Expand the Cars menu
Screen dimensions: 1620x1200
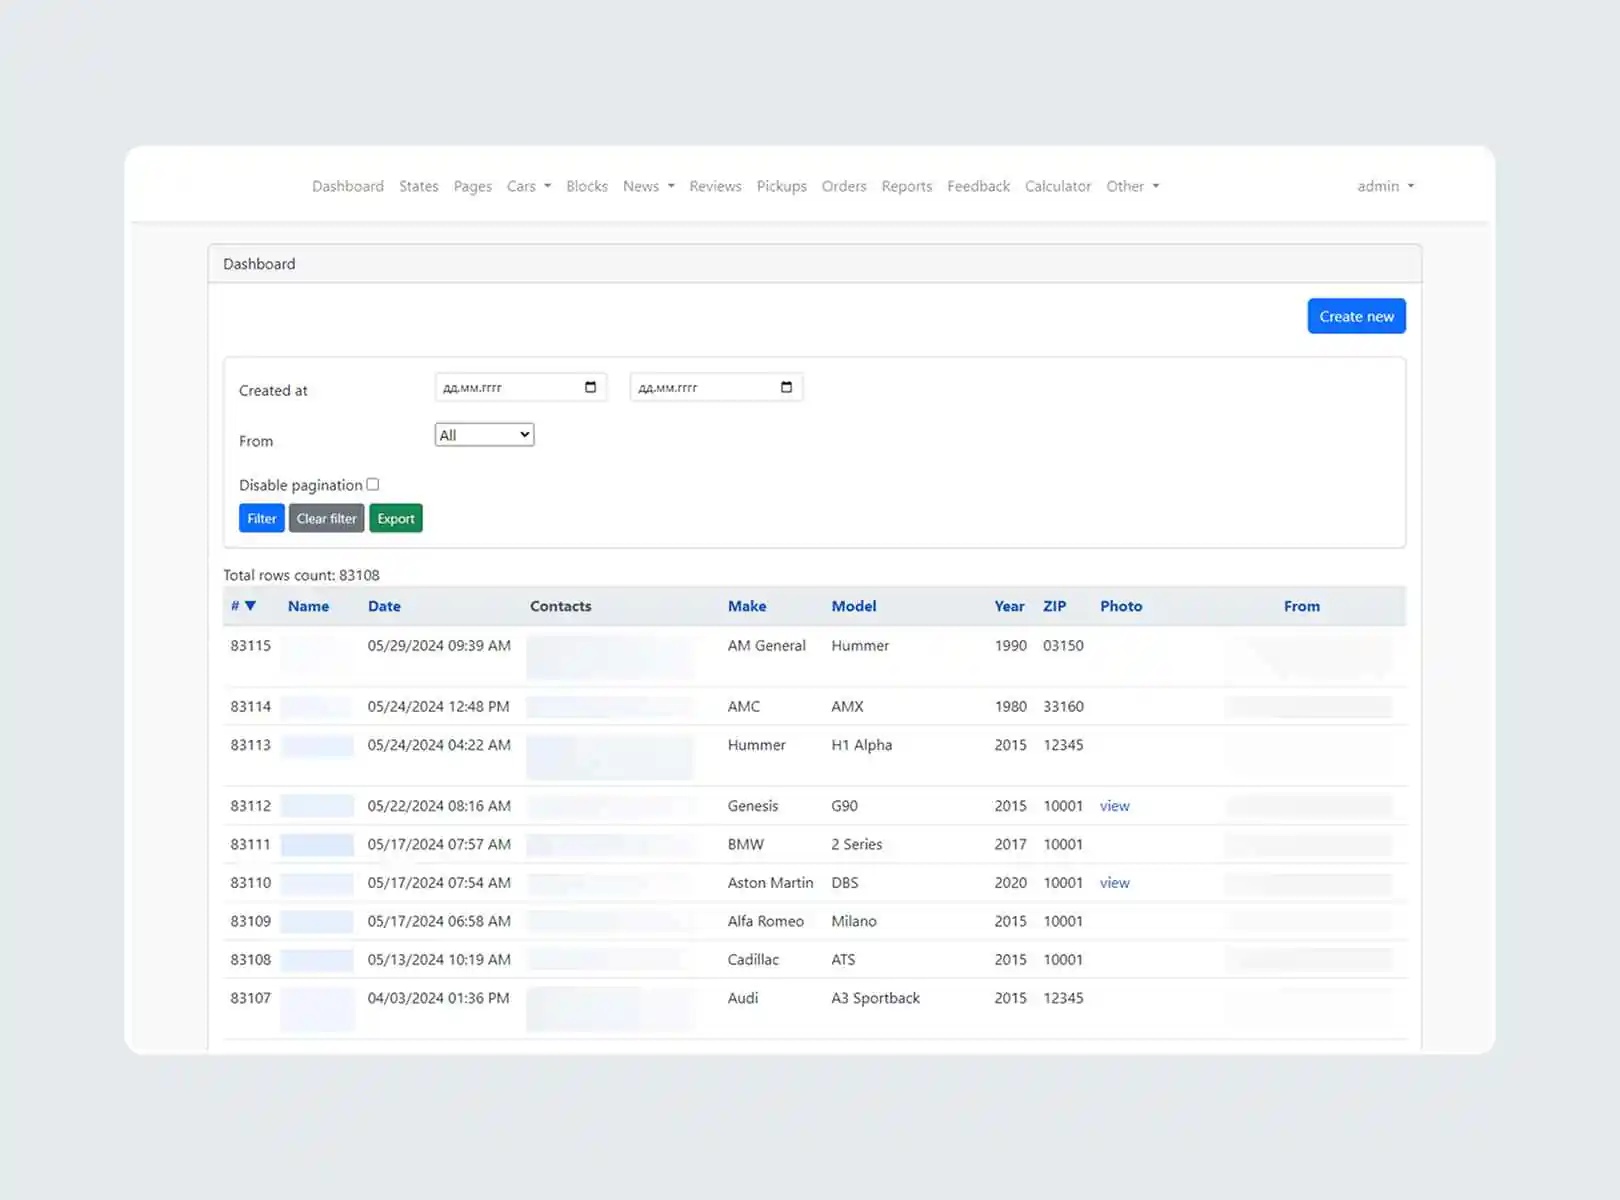(528, 186)
